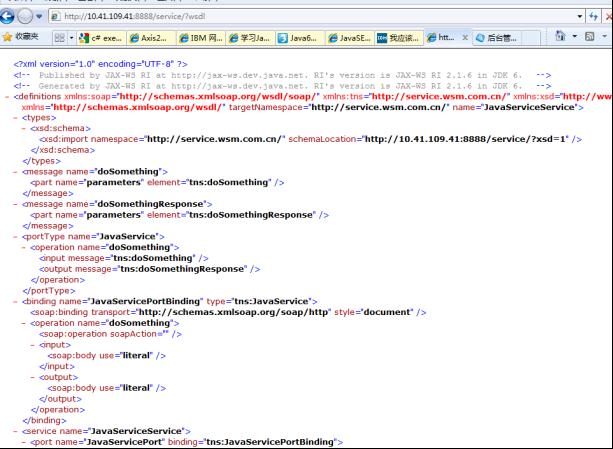Close the active WSDL tab
Image resolution: width=613 pixels, height=449 pixels.
464,37
